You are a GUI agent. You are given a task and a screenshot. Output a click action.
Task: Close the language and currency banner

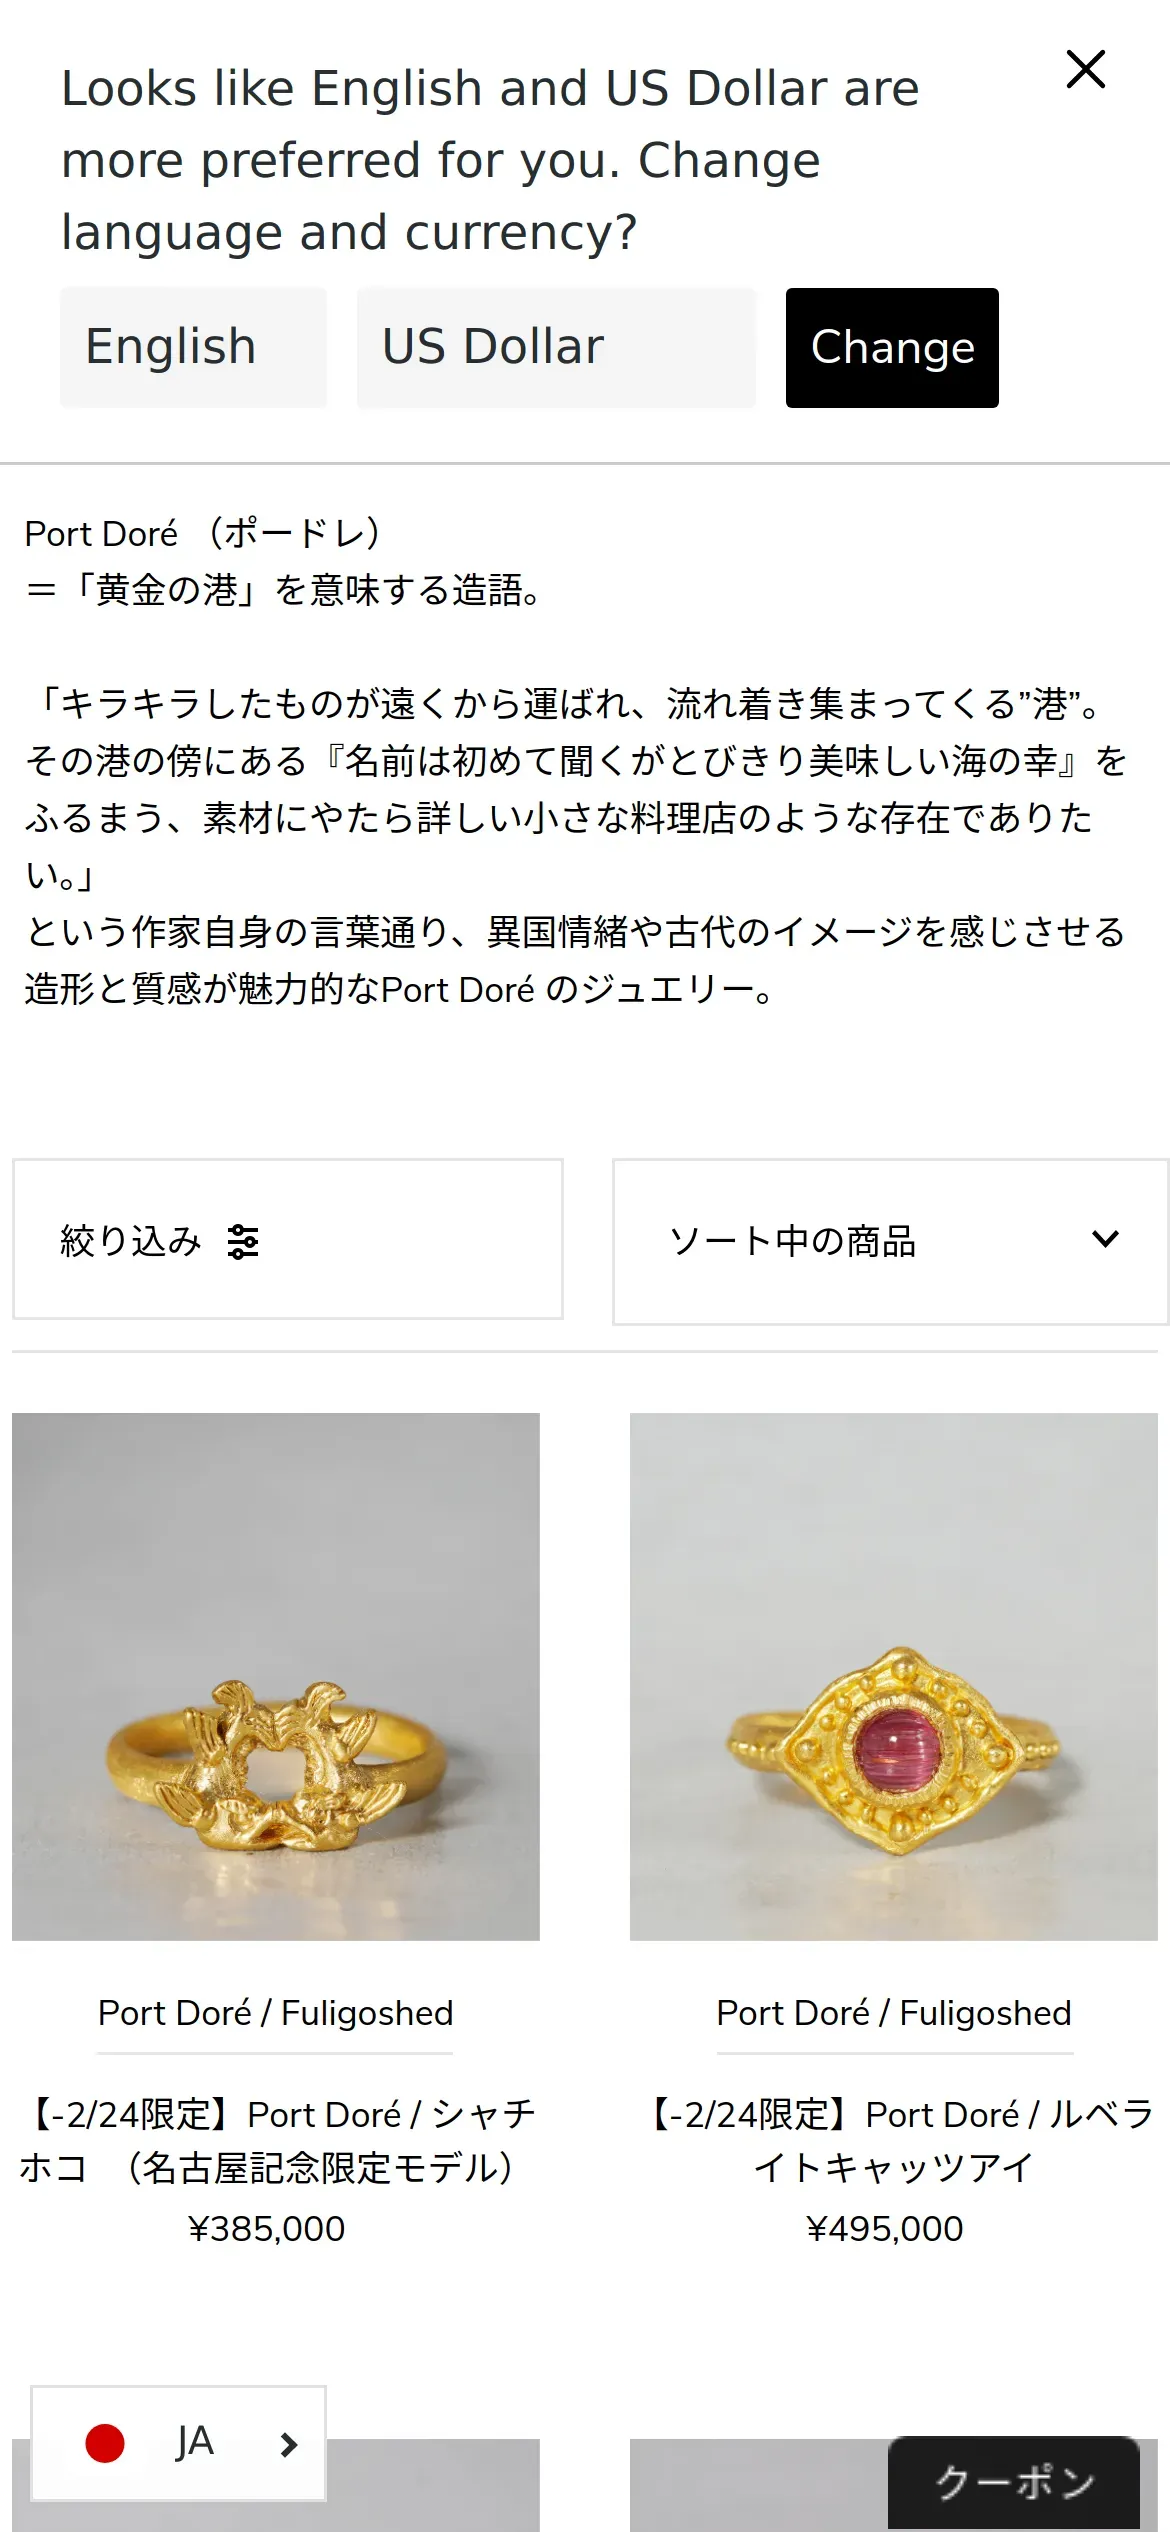click(1085, 69)
